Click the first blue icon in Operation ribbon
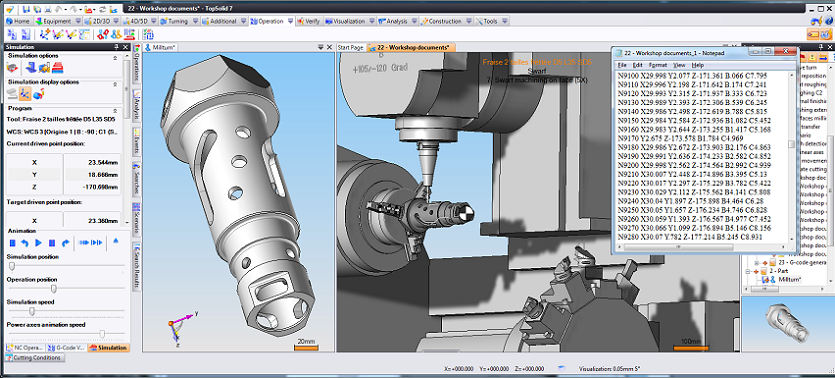 point(11,35)
